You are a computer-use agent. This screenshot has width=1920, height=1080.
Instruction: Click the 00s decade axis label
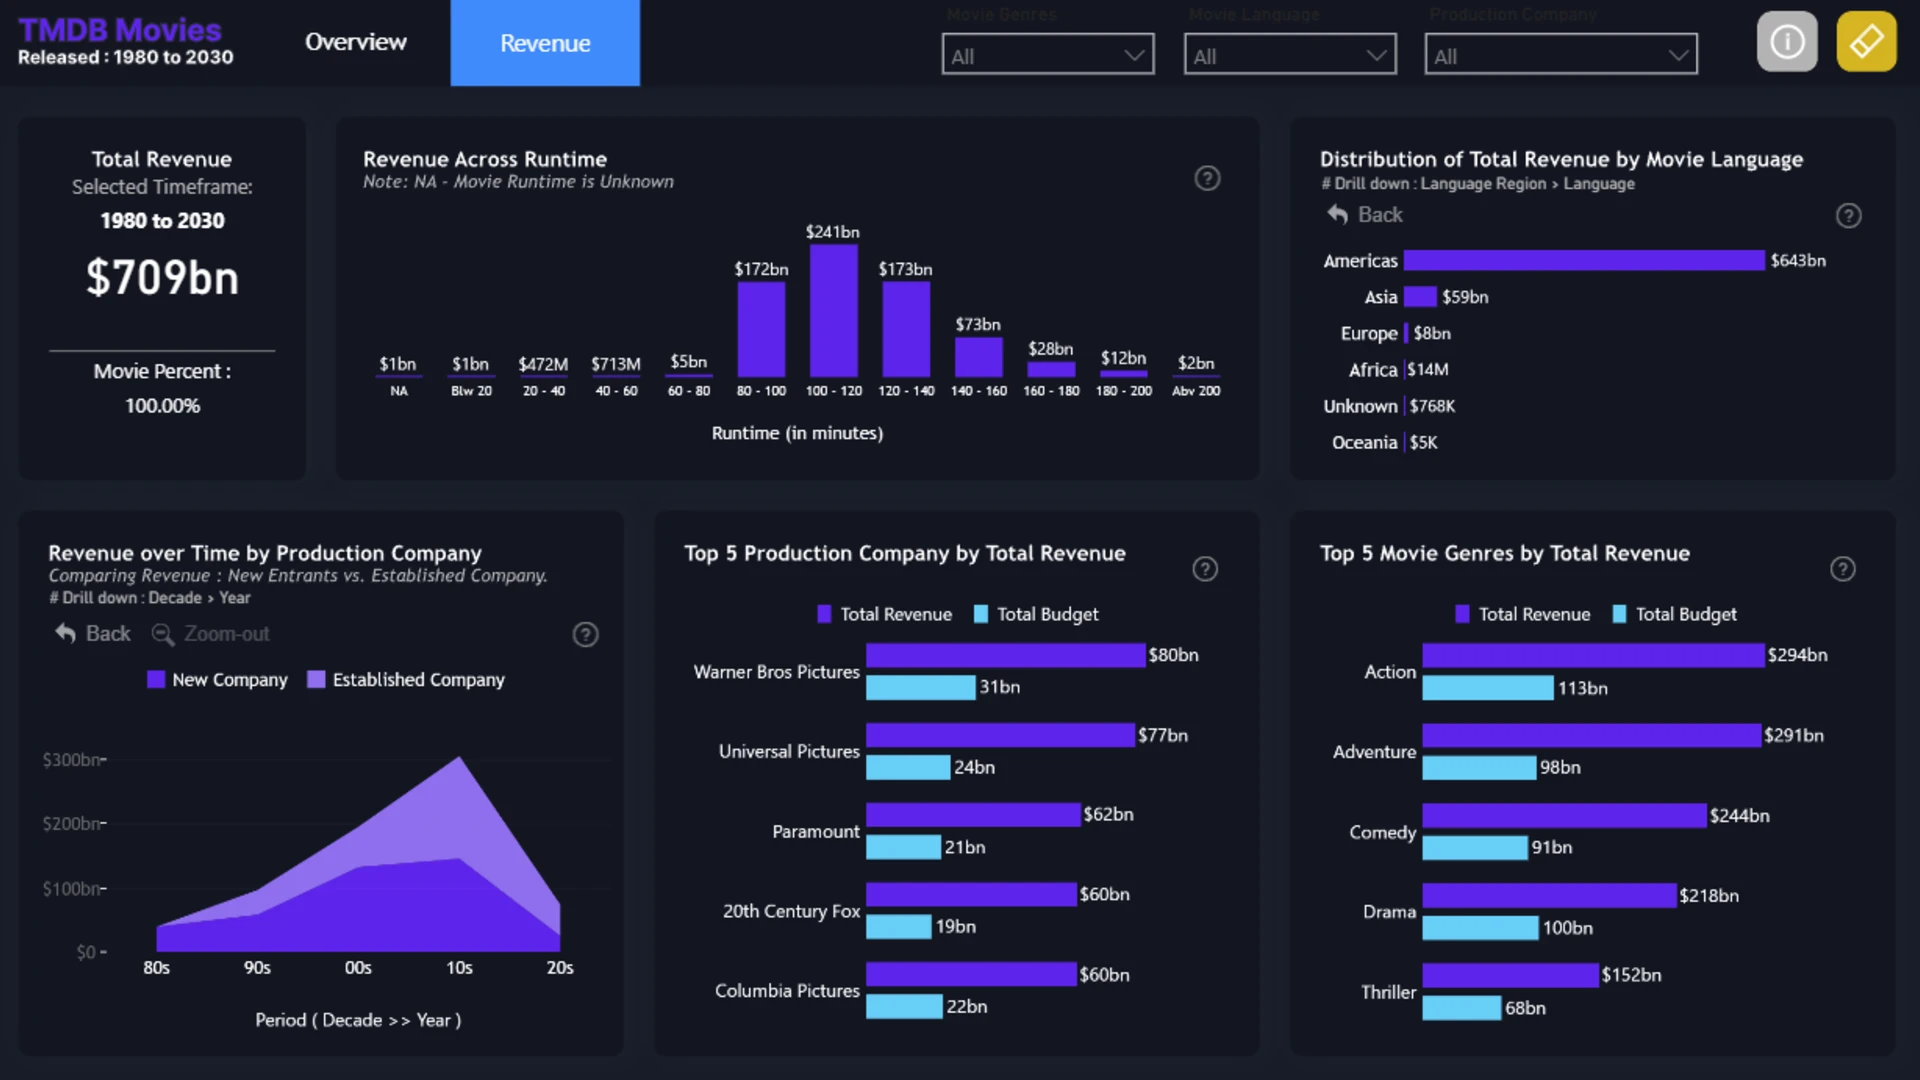358,968
